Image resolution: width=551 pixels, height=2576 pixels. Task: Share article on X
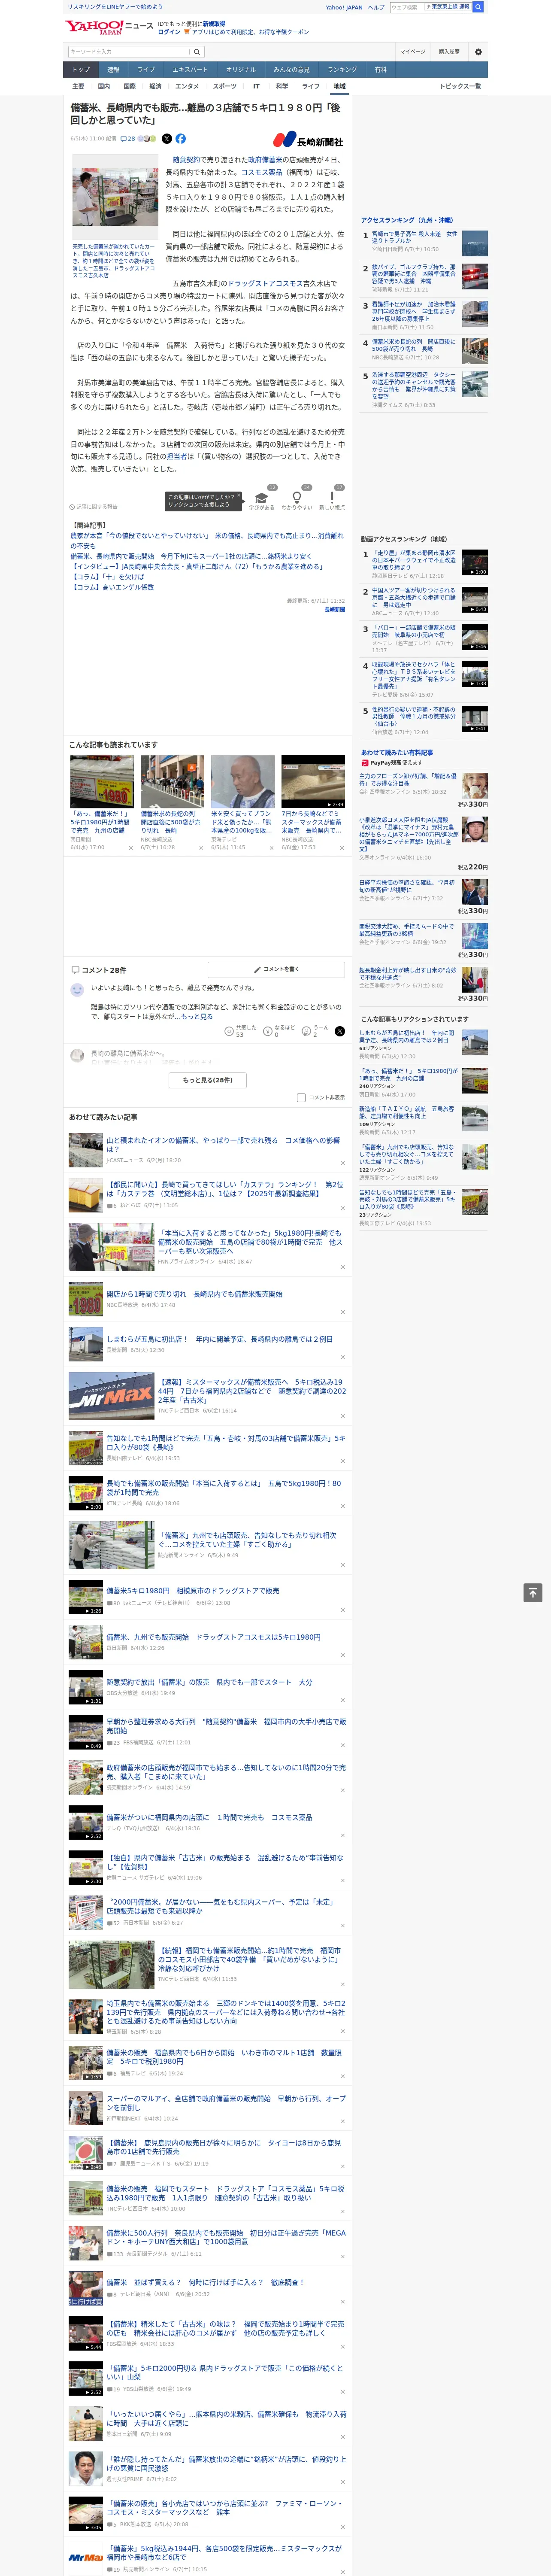167,139
